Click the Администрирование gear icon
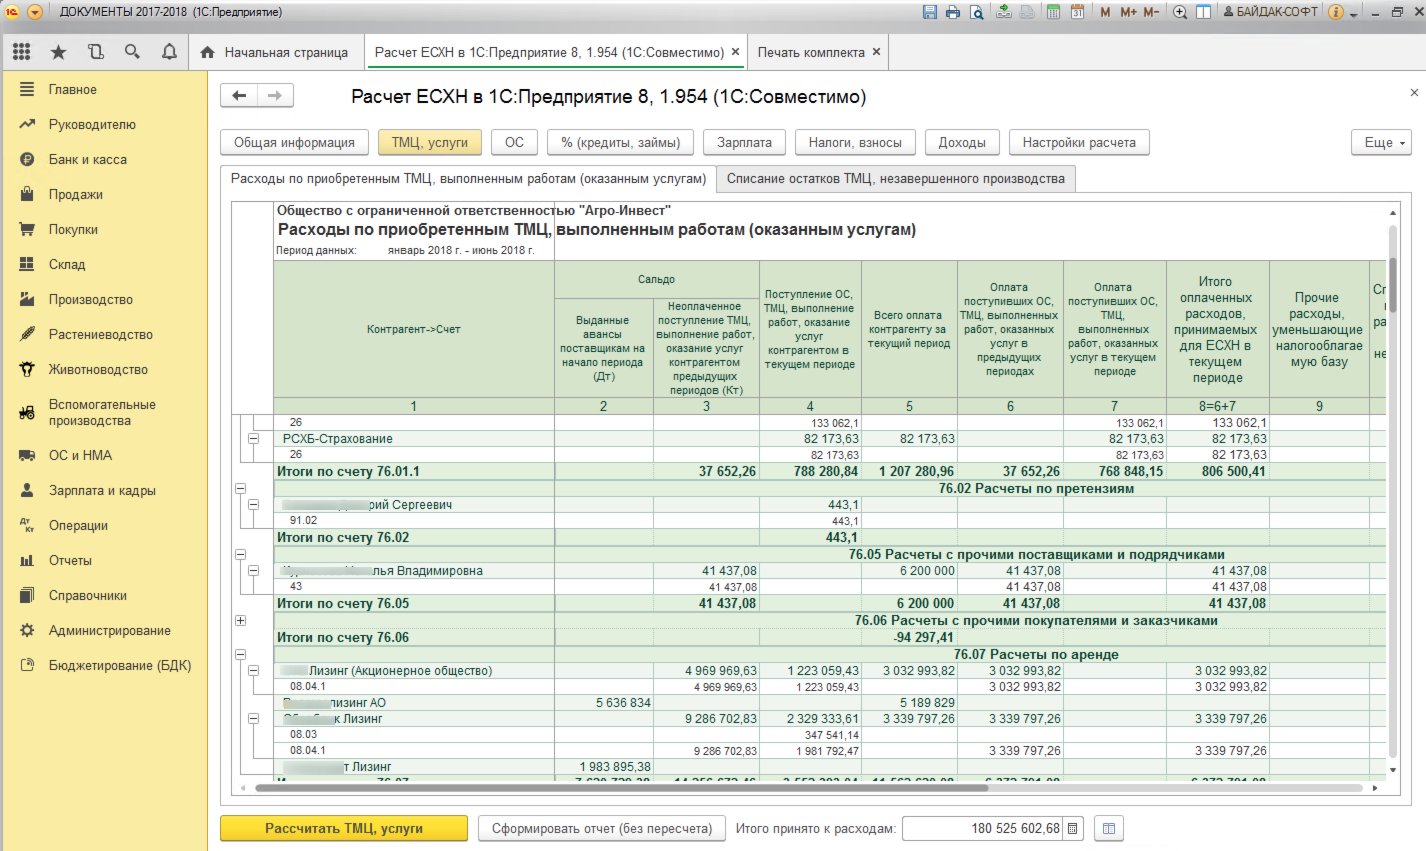Screen dimensions: 1426x851 click(x=27, y=630)
